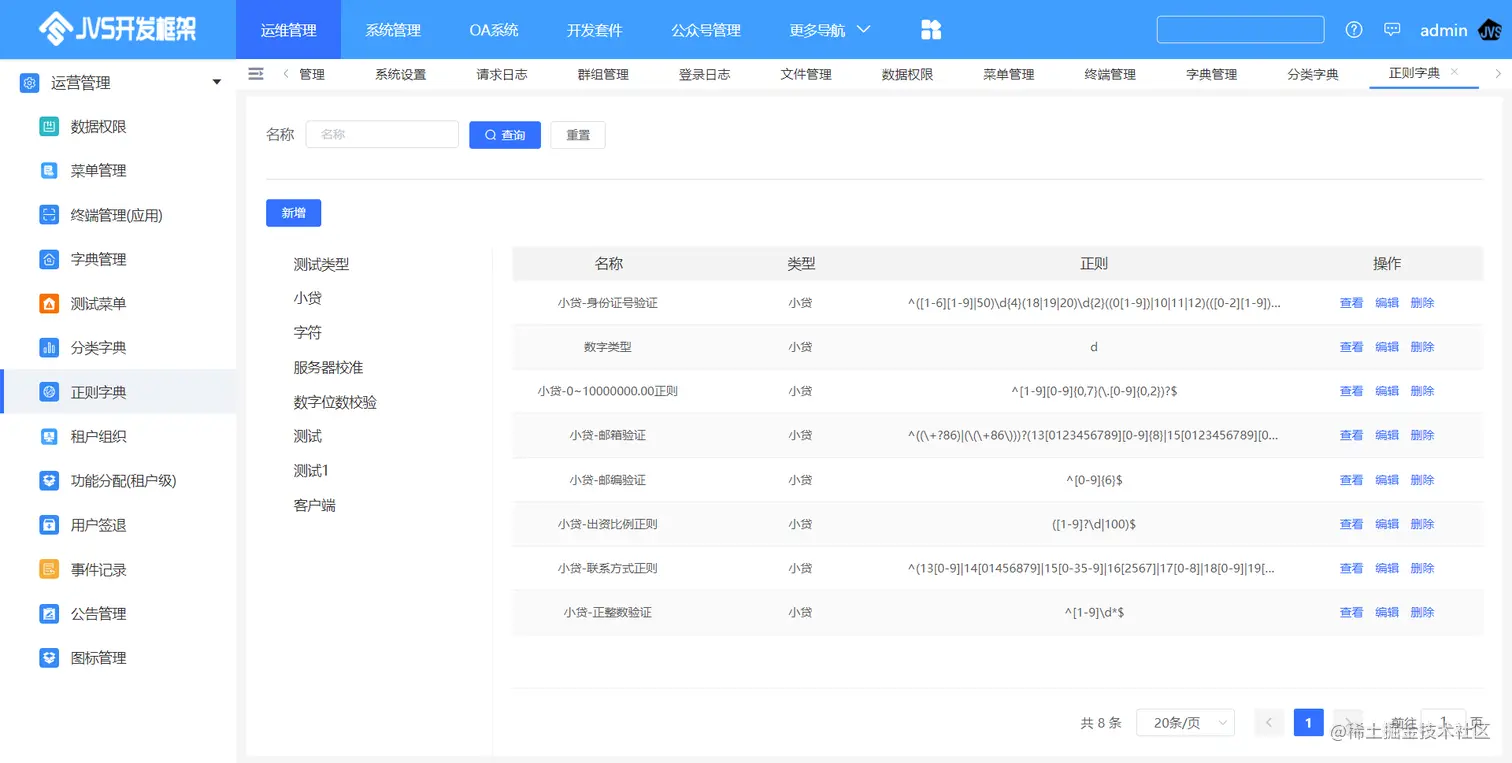
Task: Go to pagination page 1
Action: click(1308, 723)
